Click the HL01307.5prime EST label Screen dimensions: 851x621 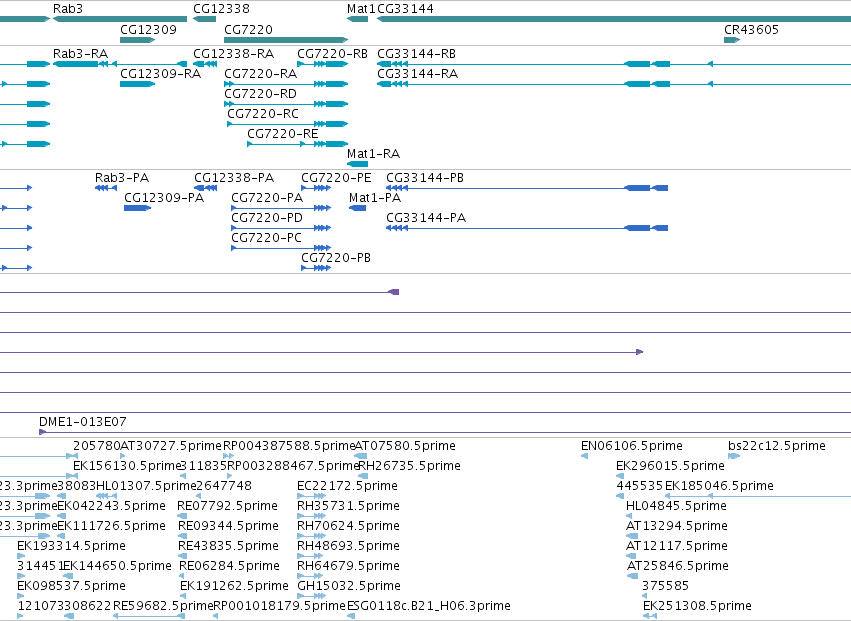[x=146, y=485]
